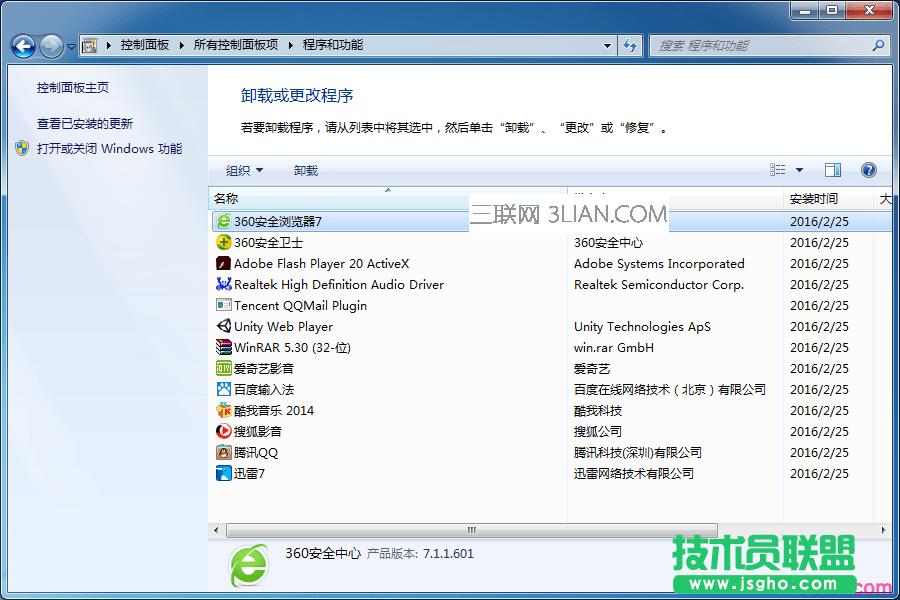900x600 pixels.
Task: Click the 迅雷7 icon
Action: pyautogui.click(x=223, y=473)
